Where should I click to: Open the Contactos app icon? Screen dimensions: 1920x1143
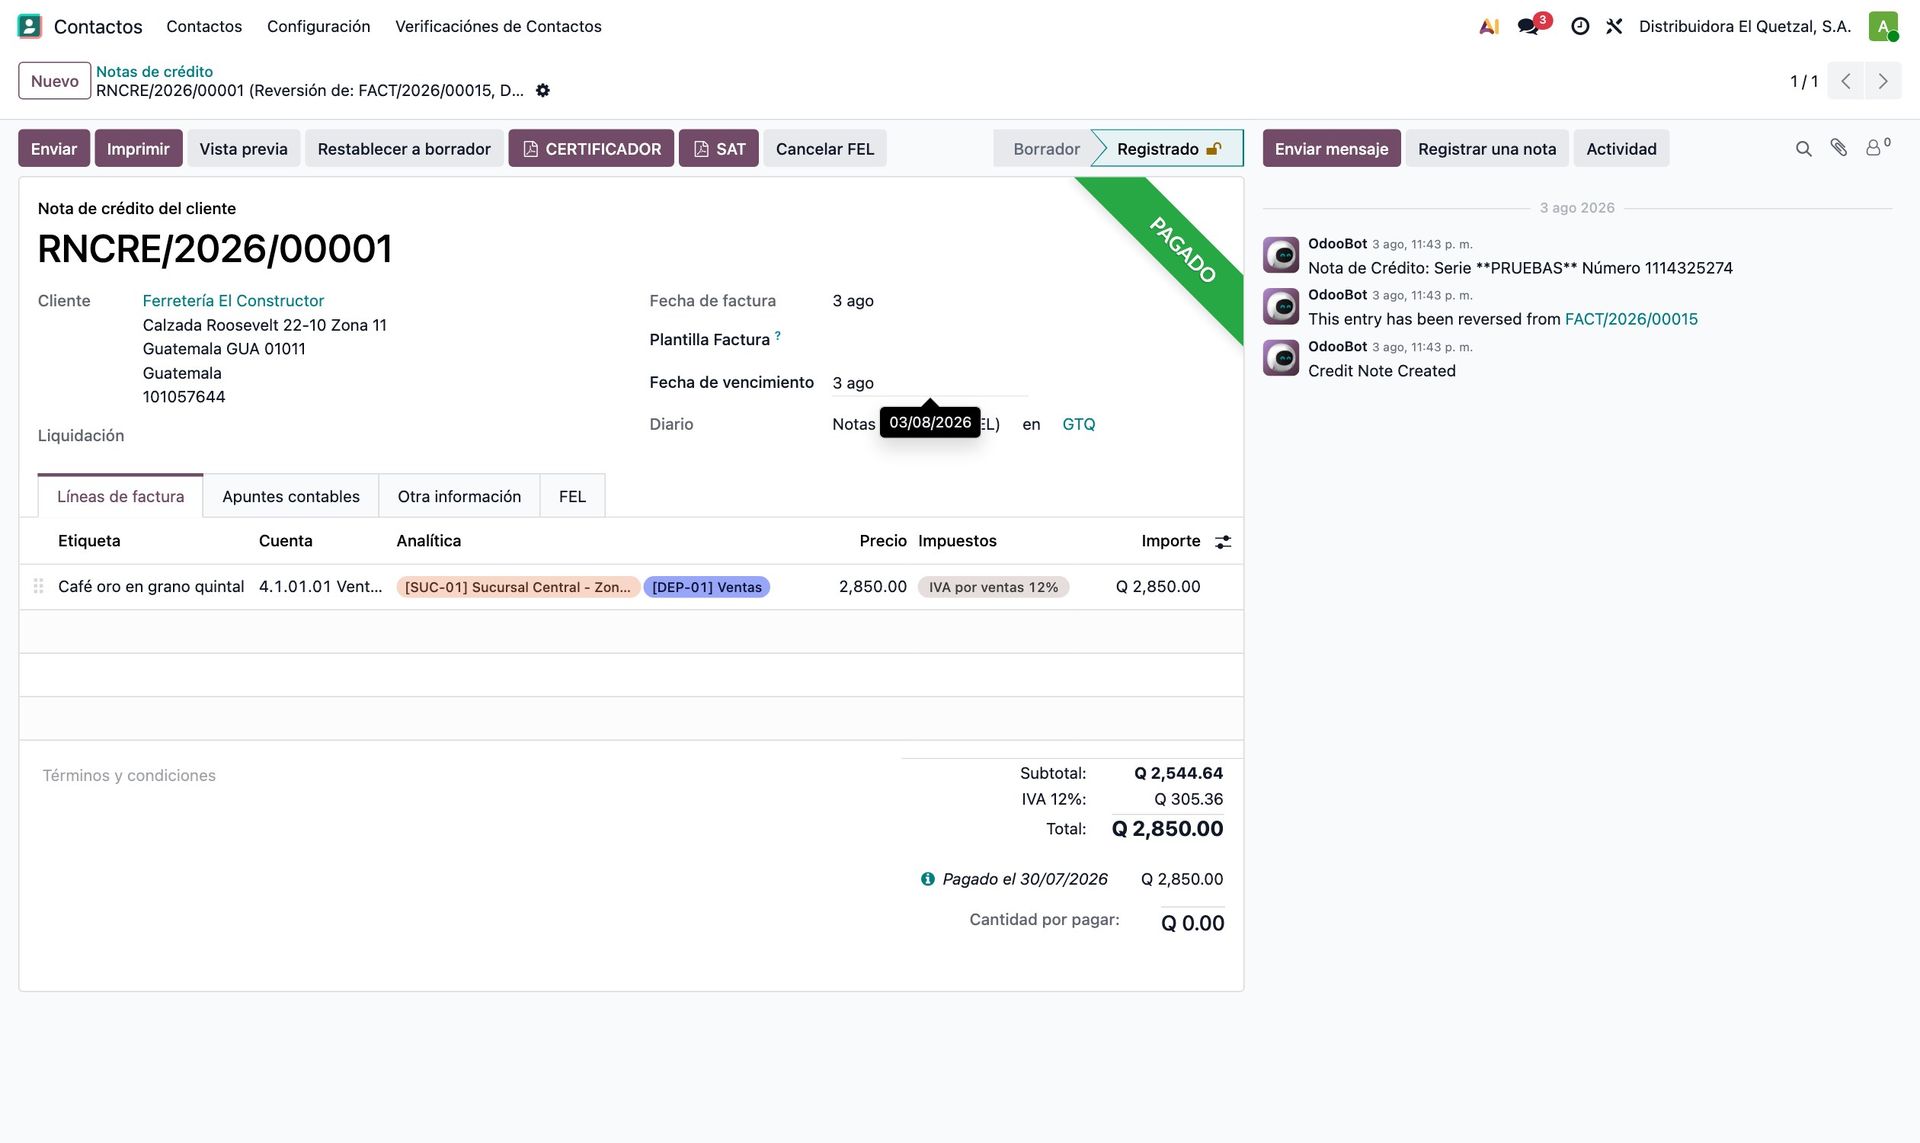[30, 26]
